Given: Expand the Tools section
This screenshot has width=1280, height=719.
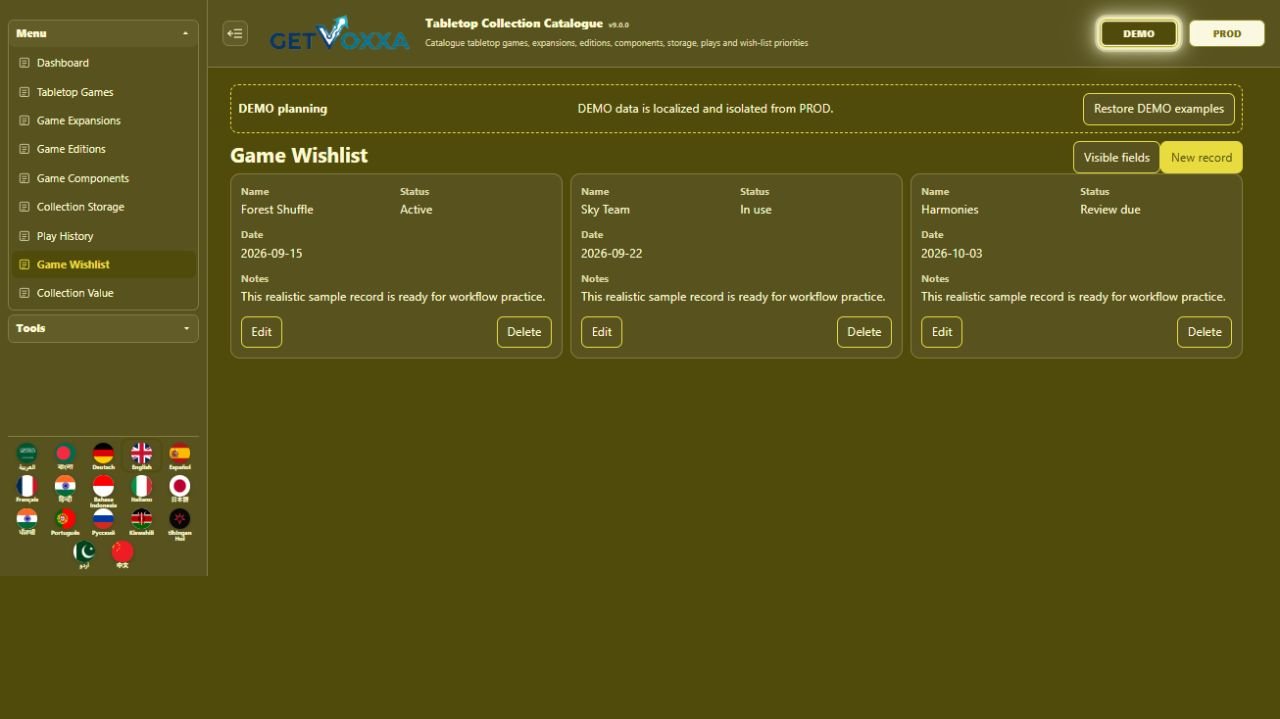Looking at the screenshot, I should tap(103, 328).
